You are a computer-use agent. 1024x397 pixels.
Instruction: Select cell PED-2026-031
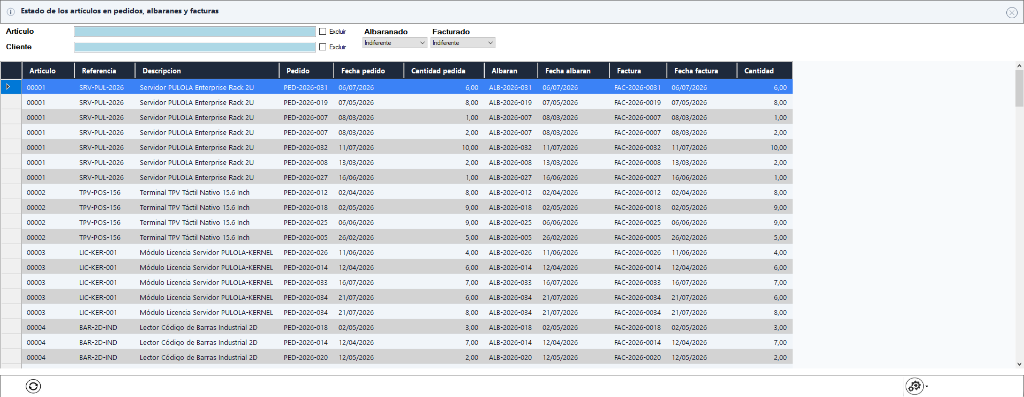pos(306,87)
